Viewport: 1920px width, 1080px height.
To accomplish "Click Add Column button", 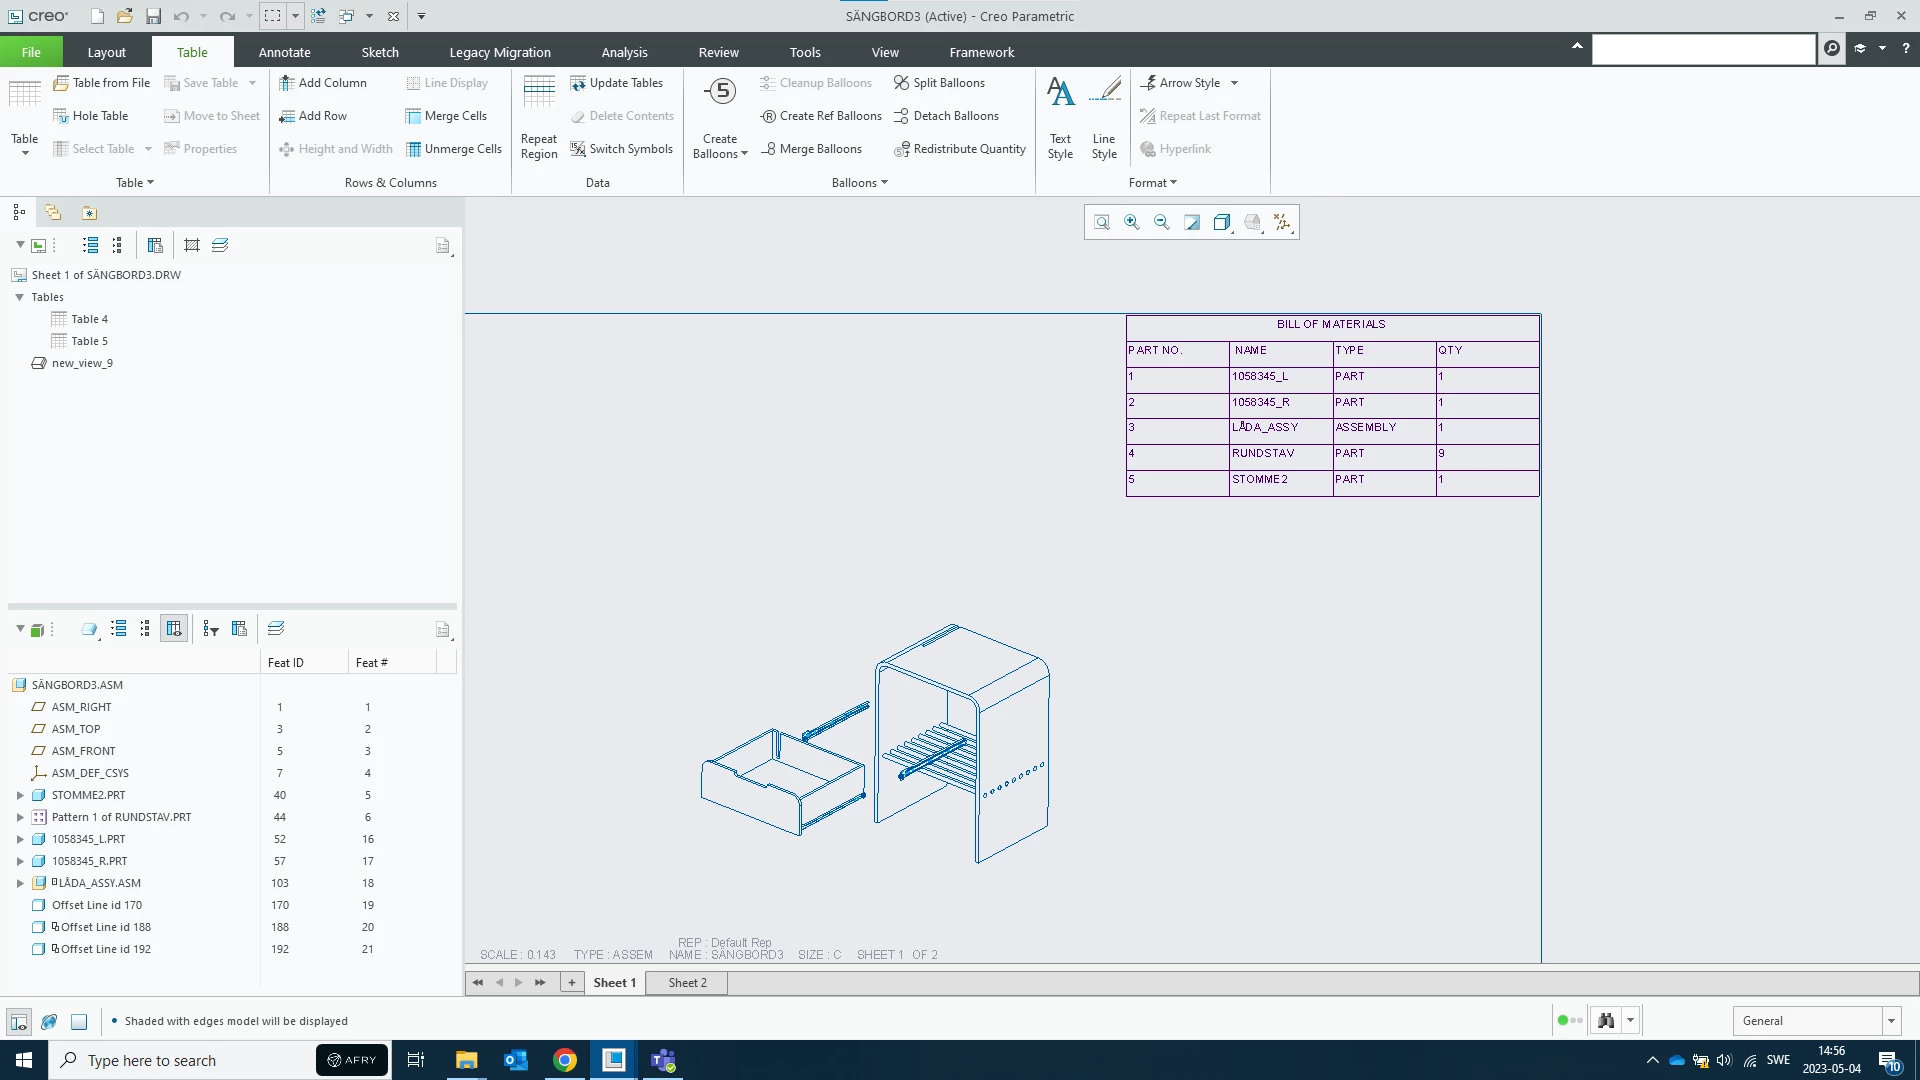I will coord(322,83).
